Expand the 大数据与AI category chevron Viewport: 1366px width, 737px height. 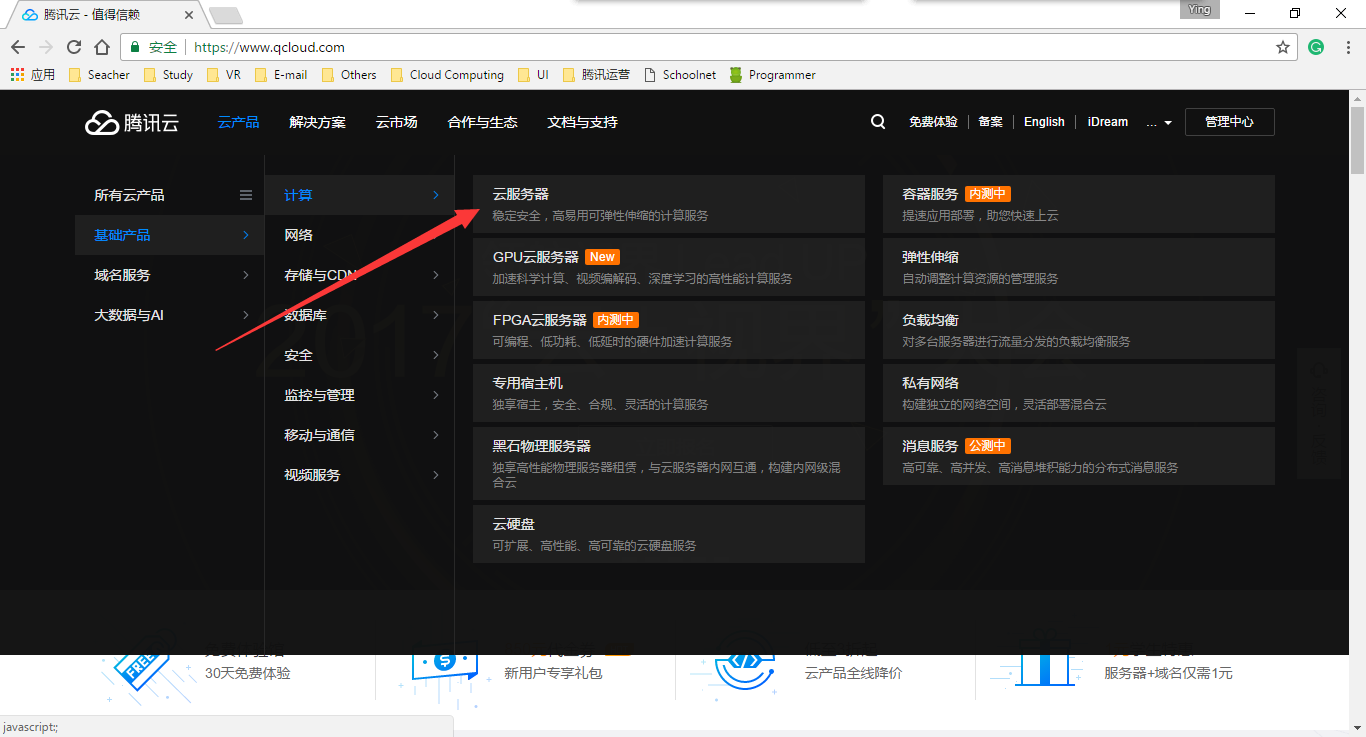click(246, 315)
